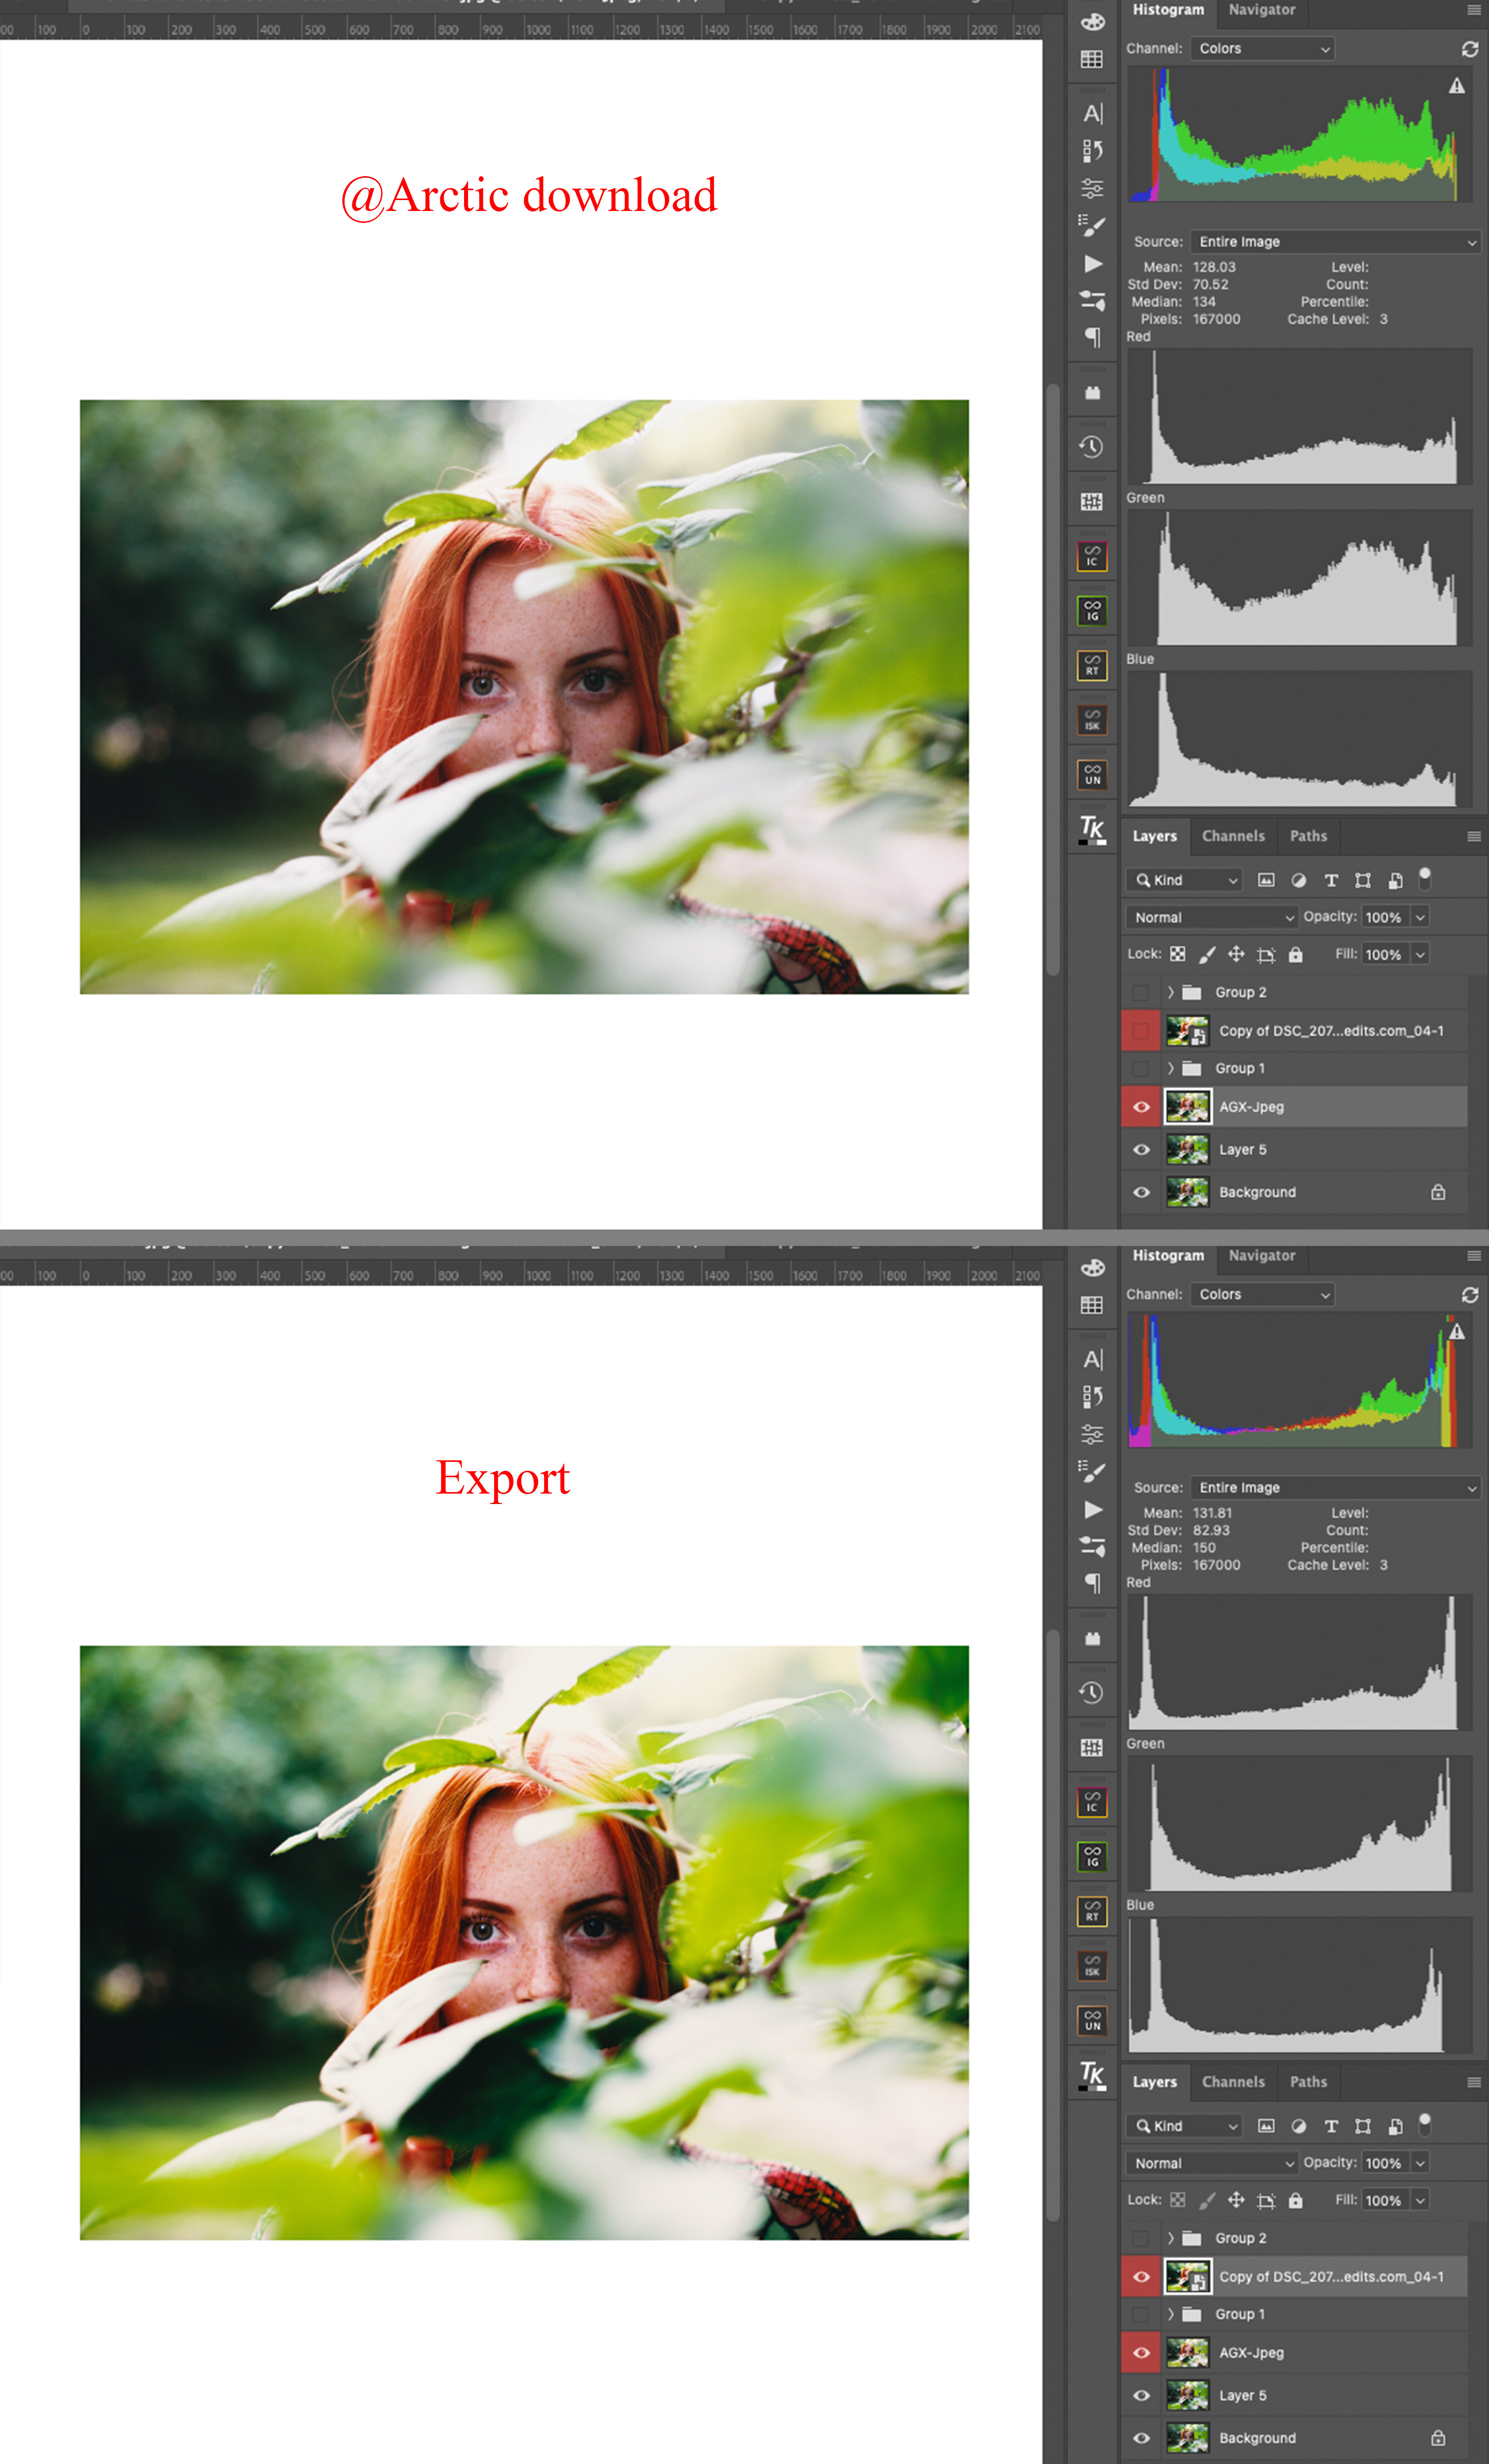Filter for type layers in lower Layers panel
Image resolution: width=1489 pixels, height=2464 pixels.
tap(1330, 2126)
